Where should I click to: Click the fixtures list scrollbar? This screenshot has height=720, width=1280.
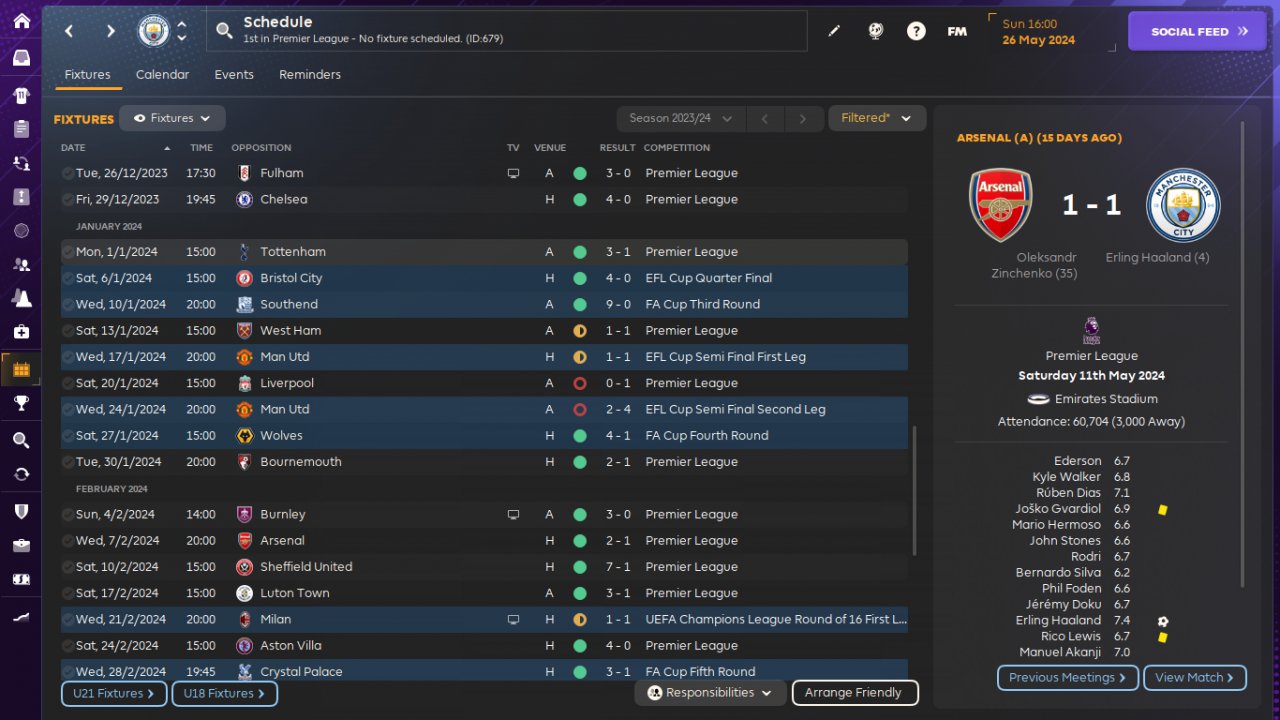click(913, 490)
